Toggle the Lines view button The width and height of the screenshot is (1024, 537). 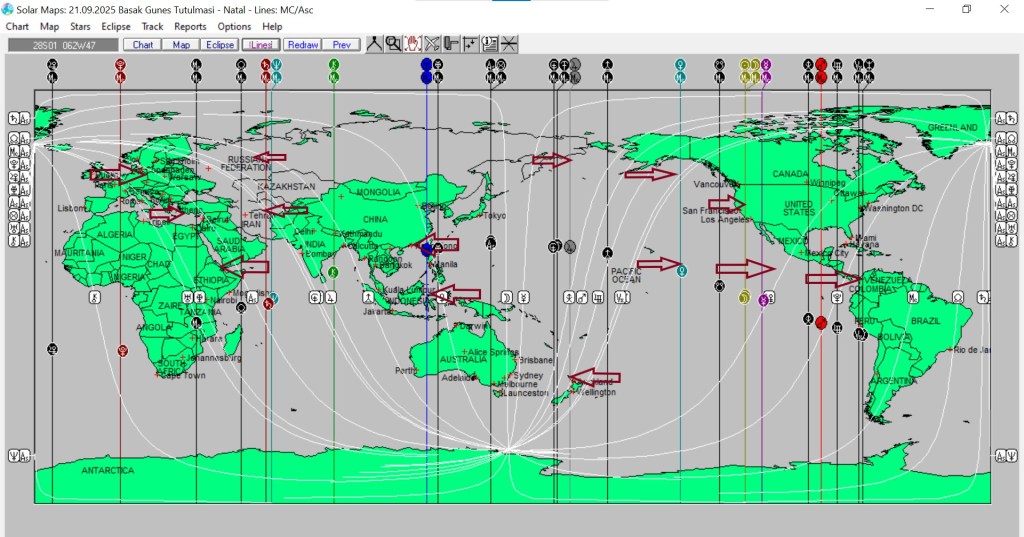tap(261, 44)
